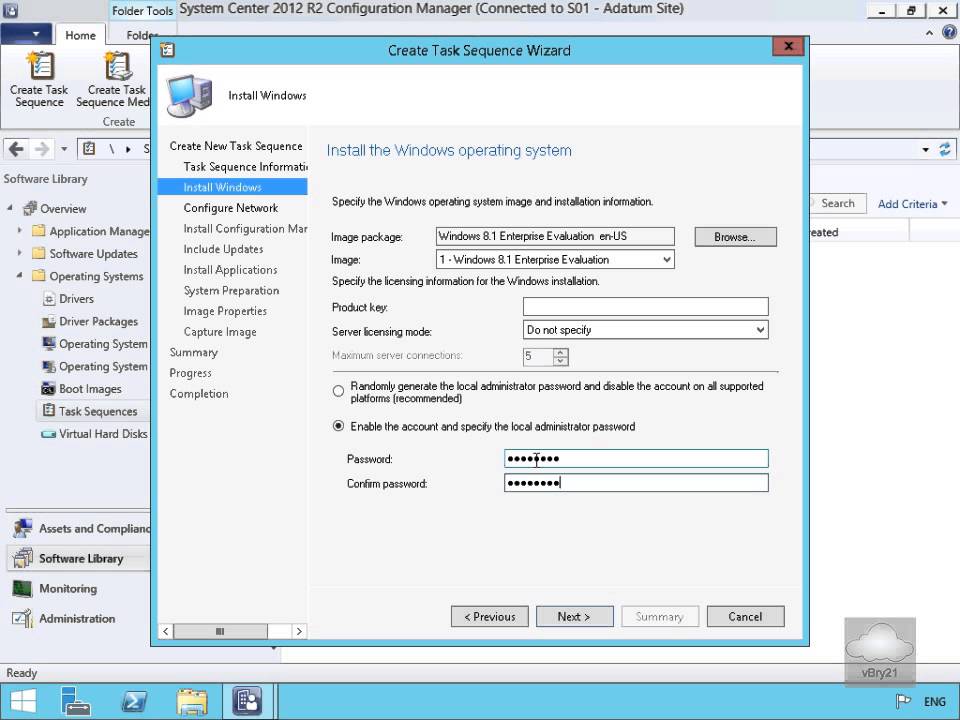This screenshot has width=960, height=720.
Task: Click Application Management folder icon
Action: [x=39, y=231]
